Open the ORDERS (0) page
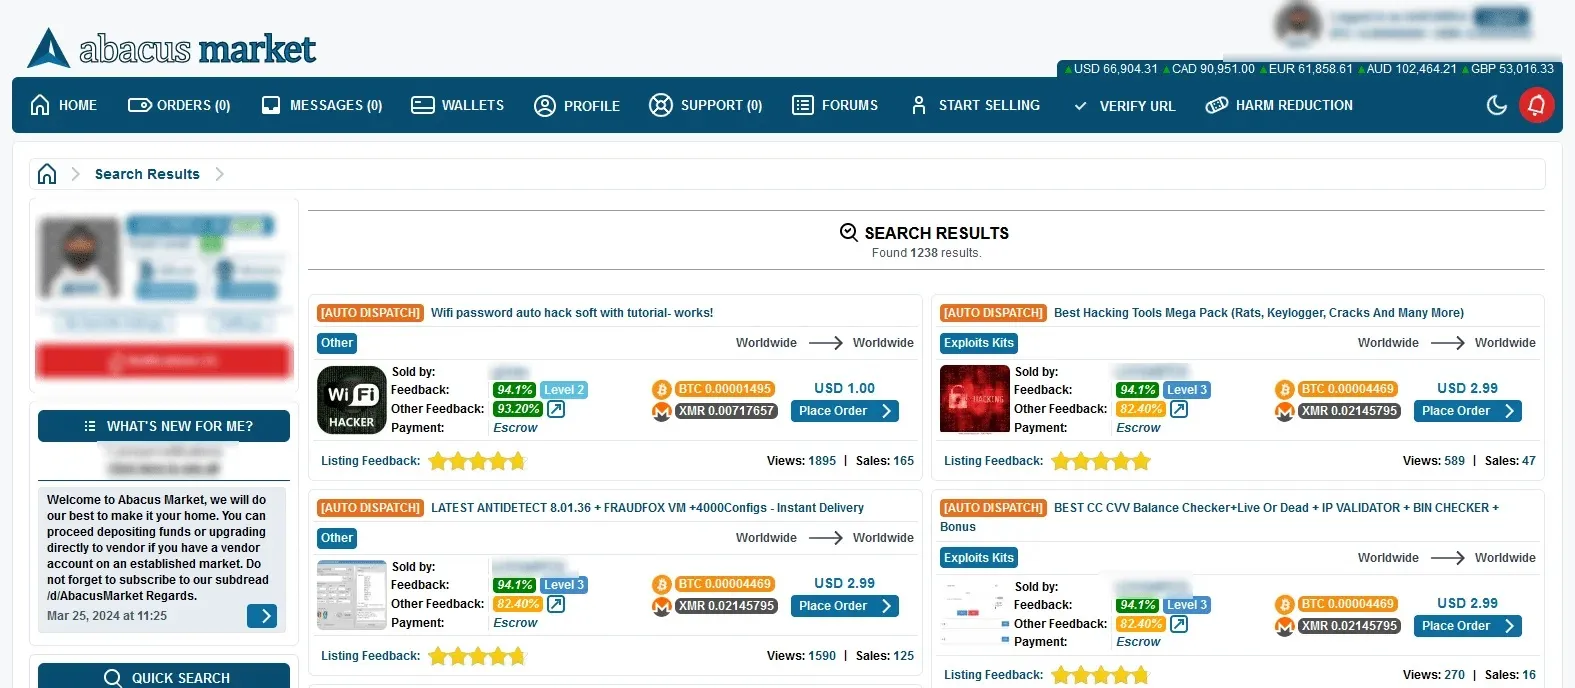Viewport: 1575px width, 688px height. point(179,105)
